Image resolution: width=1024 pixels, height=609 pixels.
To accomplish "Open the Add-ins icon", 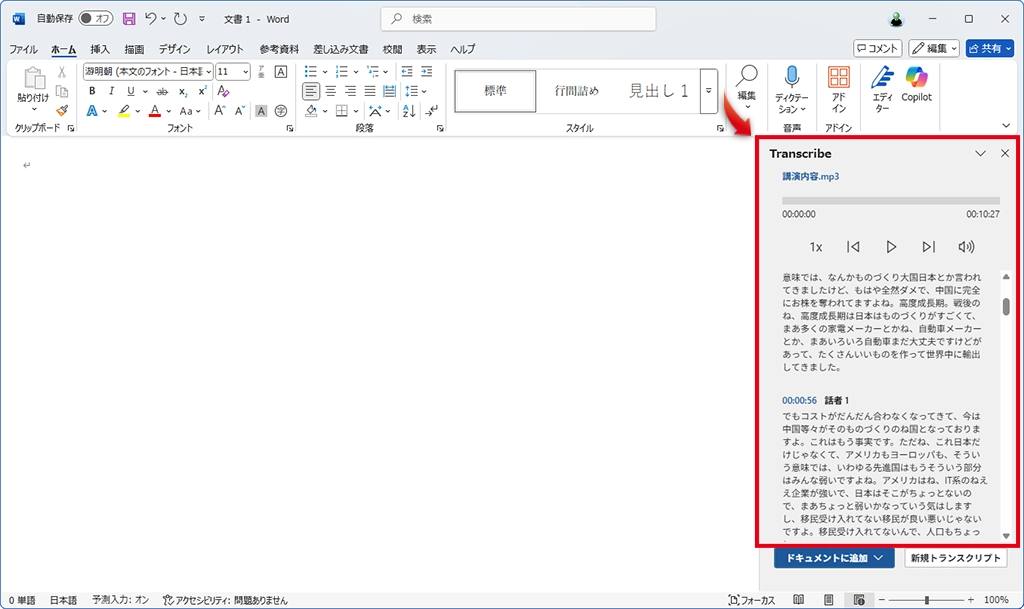I will (x=839, y=78).
